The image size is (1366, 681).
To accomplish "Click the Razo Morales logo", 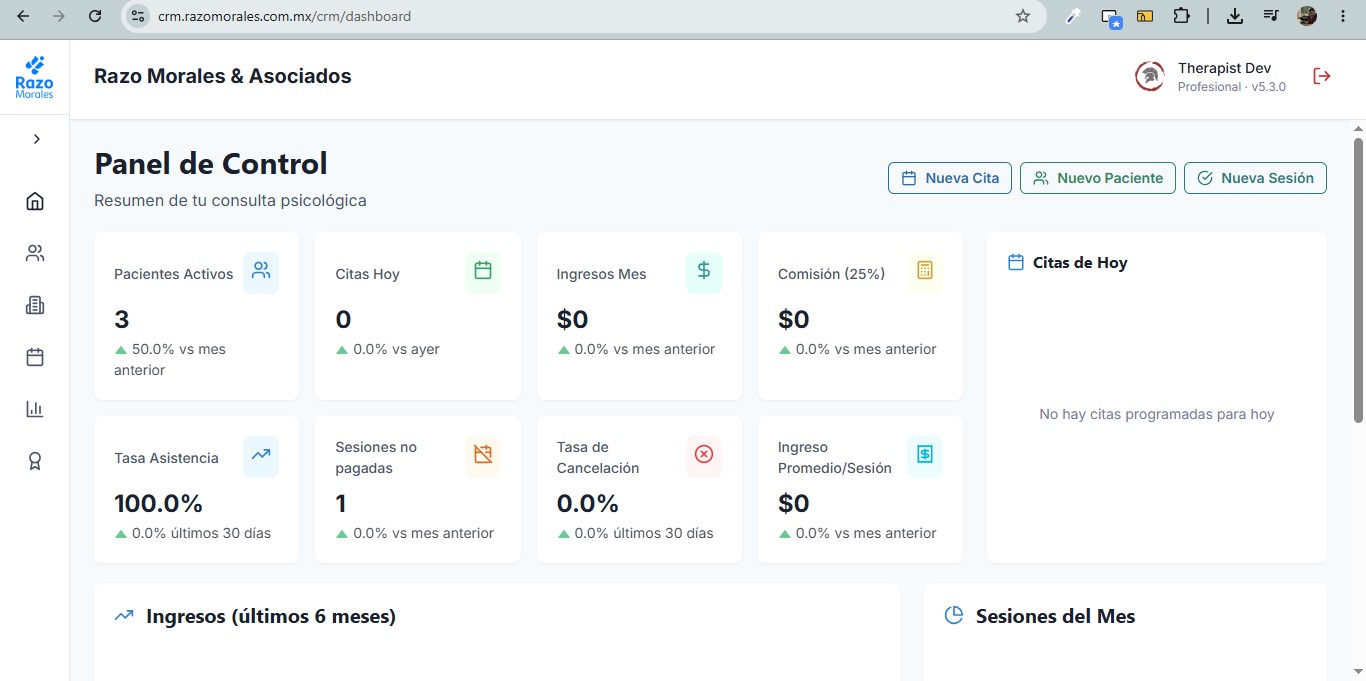I will (x=35, y=77).
